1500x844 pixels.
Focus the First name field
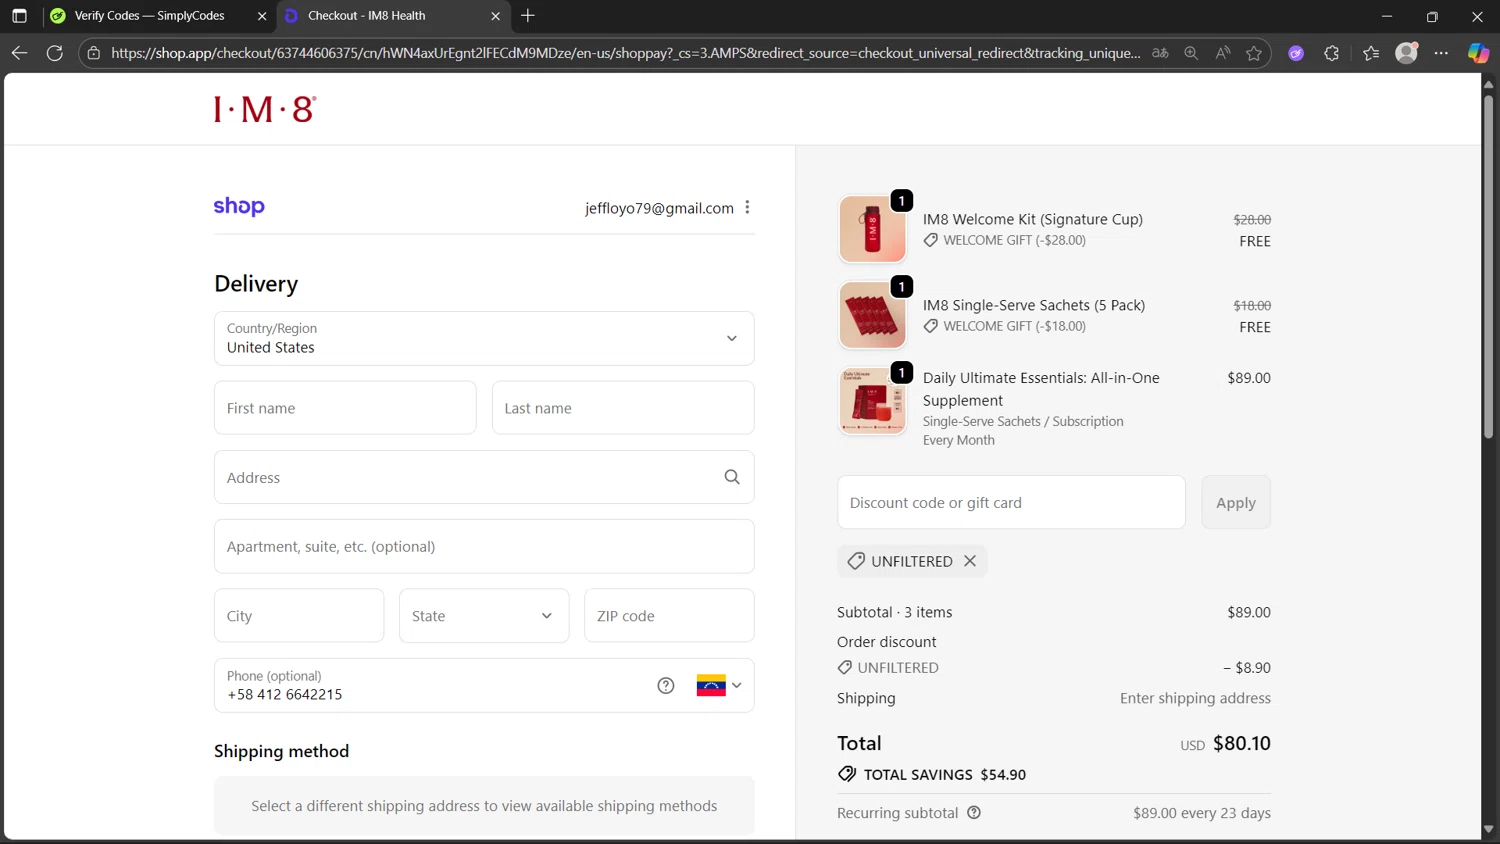(x=345, y=408)
